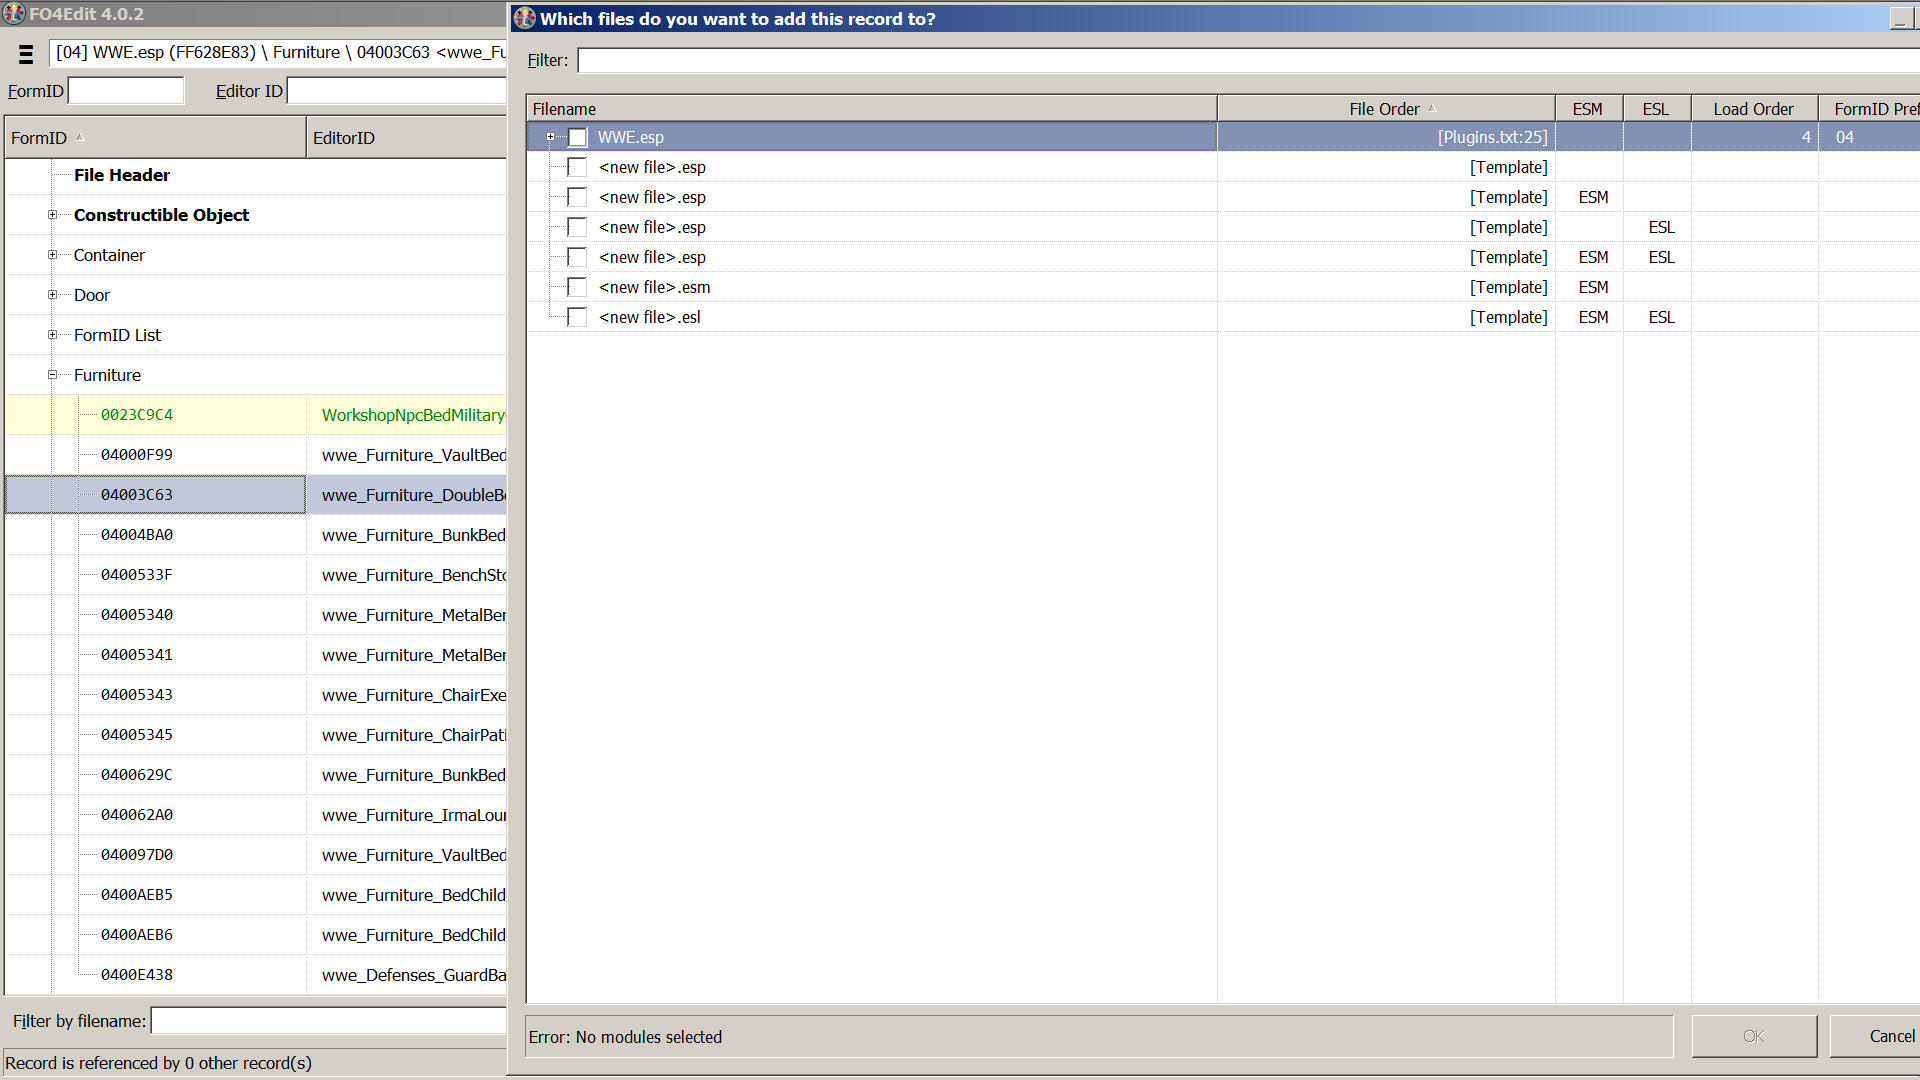Image resolution: width=1920 pixels, height=1080 pixels.
Task: Click sort arrow in File Order header
Action: click(1432, 108)
